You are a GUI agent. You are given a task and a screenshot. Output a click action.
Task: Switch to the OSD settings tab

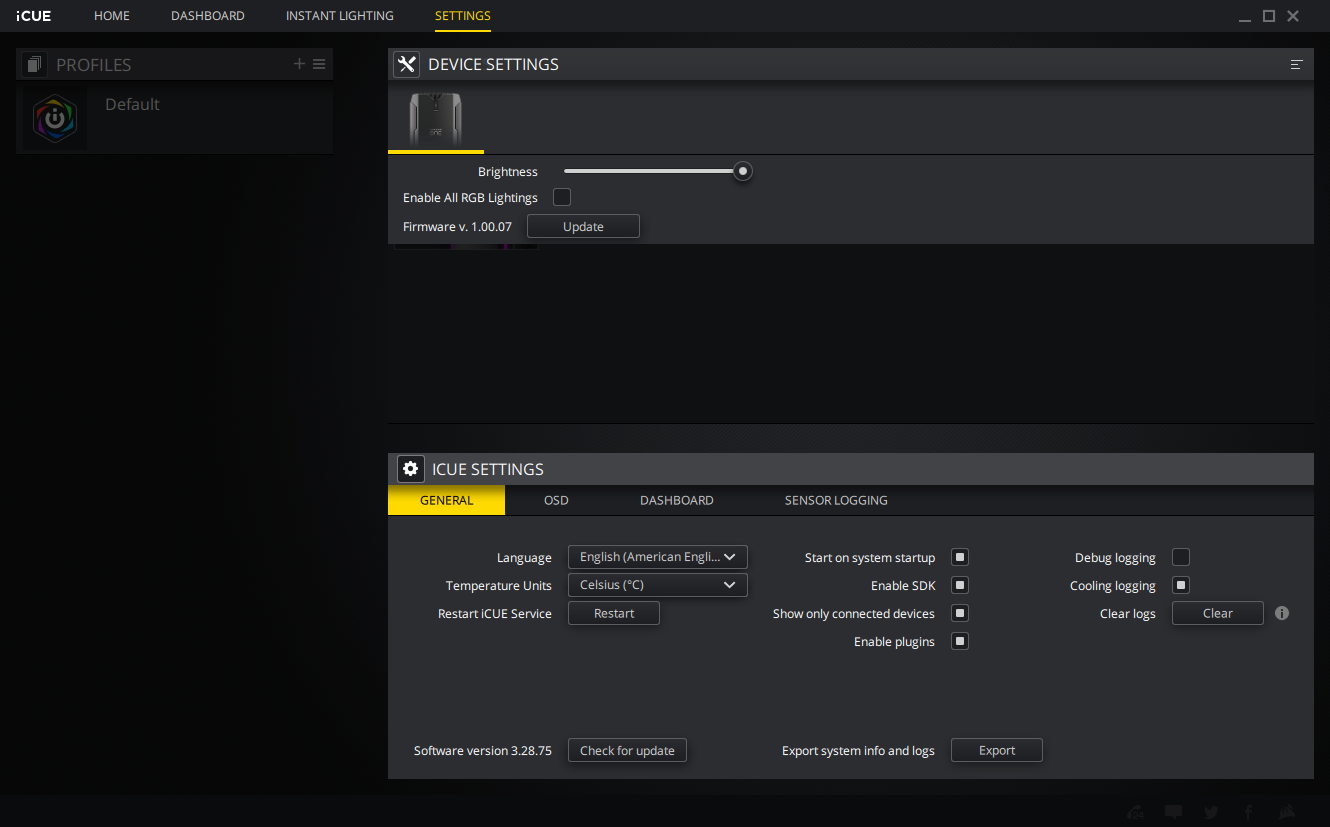556,500
